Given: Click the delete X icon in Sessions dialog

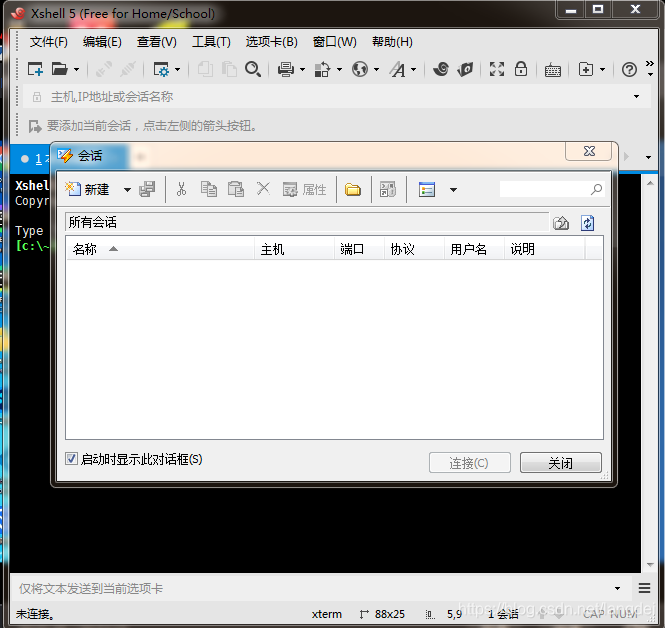Looking at the screenshot, I should click(x=263, y=188).
